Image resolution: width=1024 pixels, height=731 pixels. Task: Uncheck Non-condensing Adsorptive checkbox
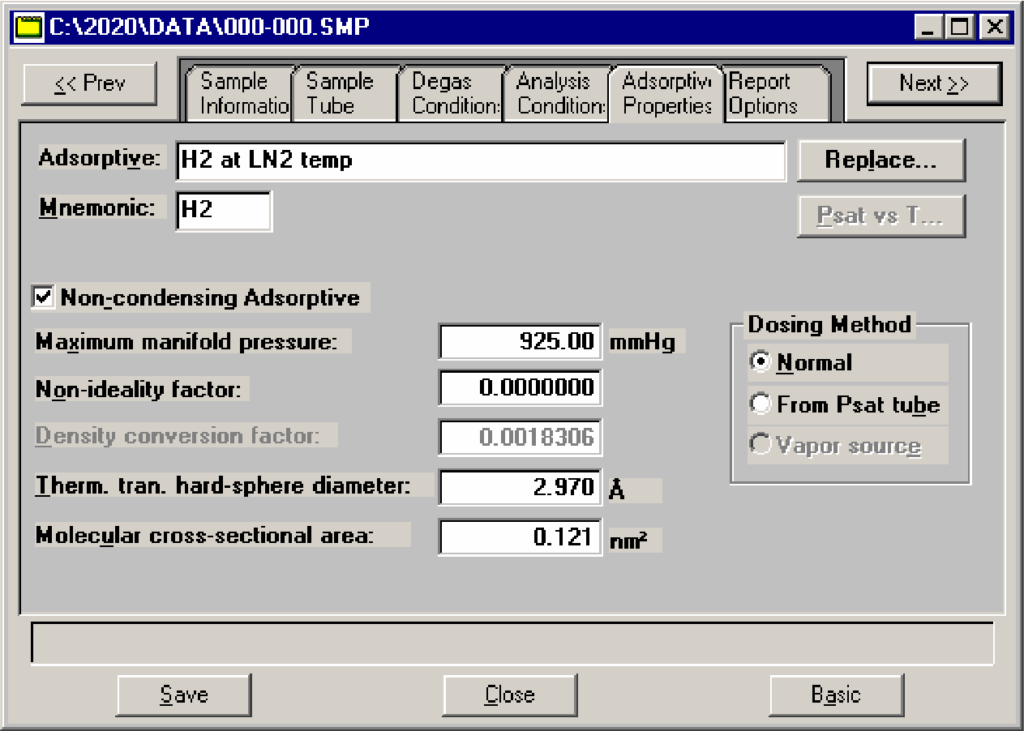coord(44,297)
